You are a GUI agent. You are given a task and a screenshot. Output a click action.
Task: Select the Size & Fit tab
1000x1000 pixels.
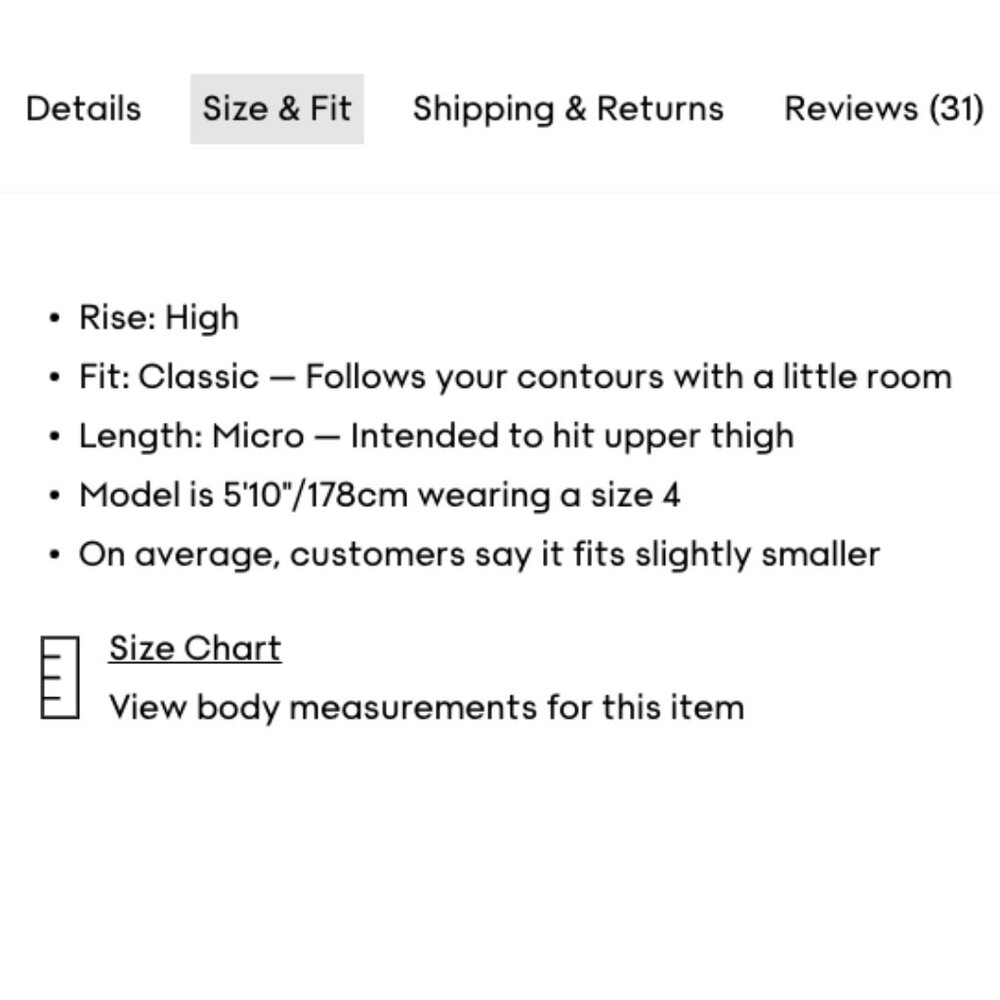point(277,108)
